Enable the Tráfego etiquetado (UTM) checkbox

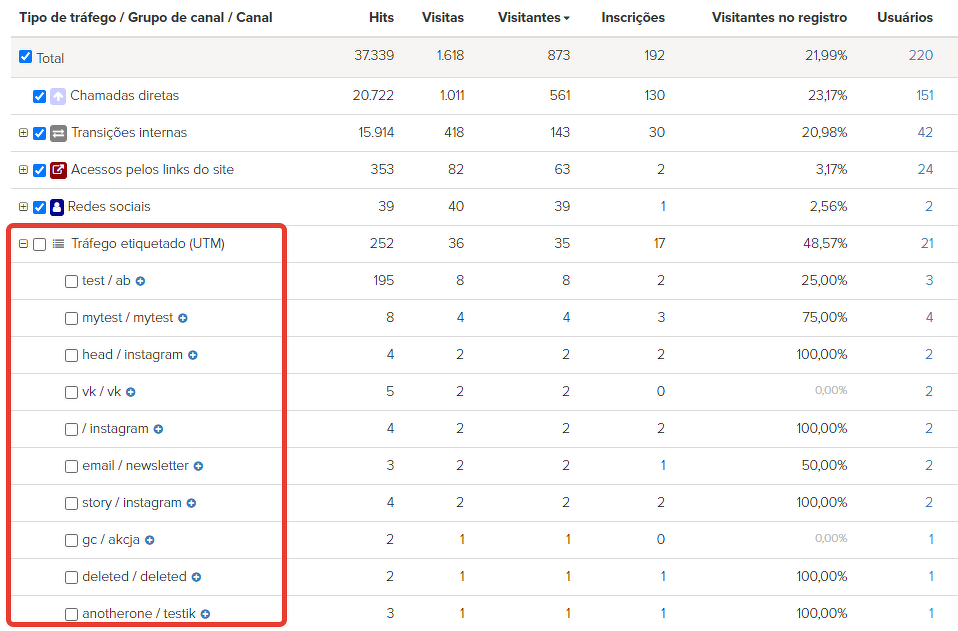(x=39, y=244)
